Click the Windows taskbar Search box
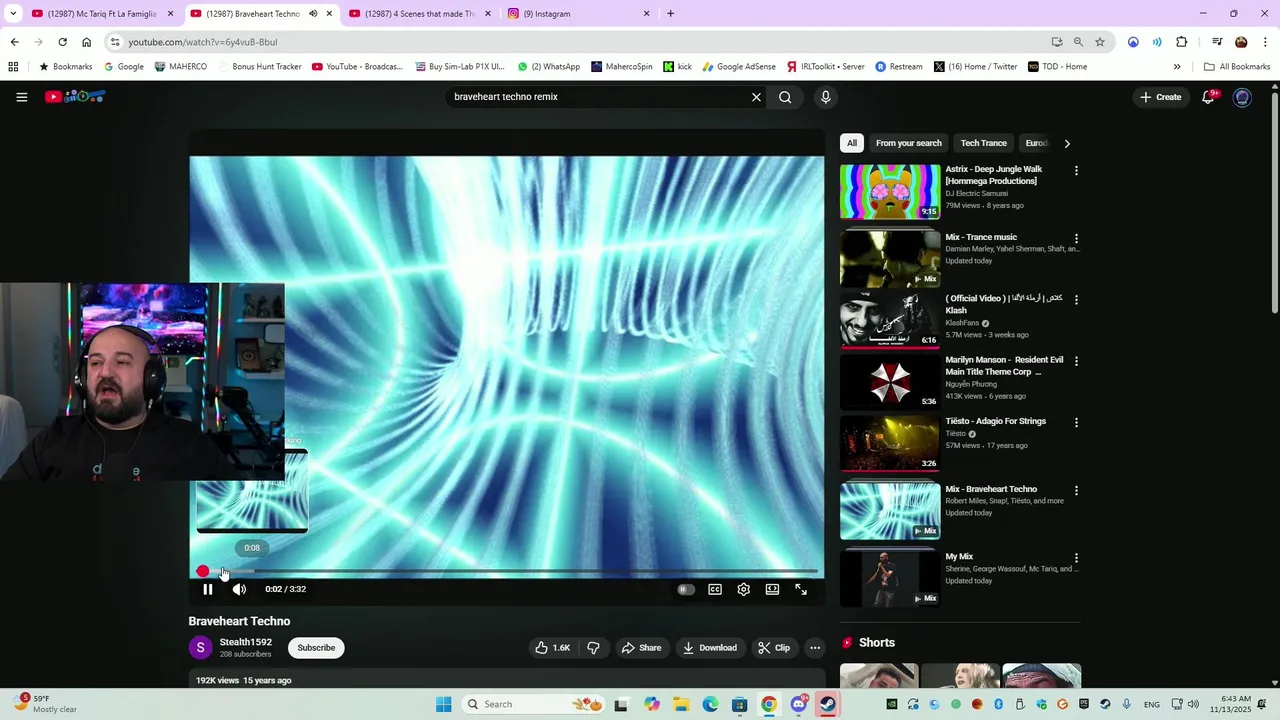The image size is (1280, 720). click(534, 704)
